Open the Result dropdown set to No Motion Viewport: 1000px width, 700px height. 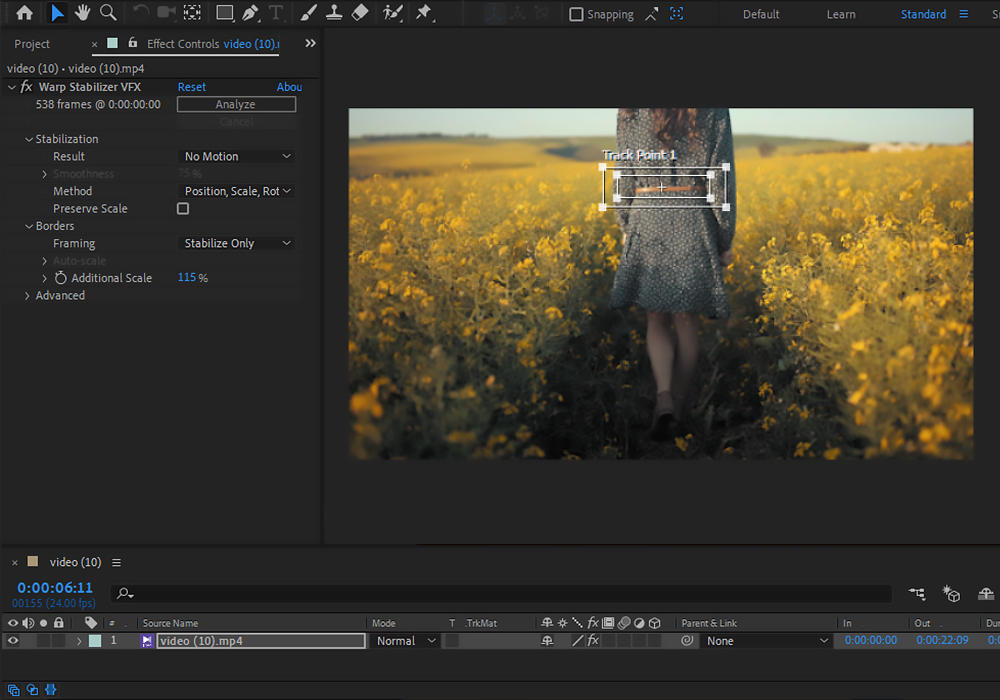(235, 156)
